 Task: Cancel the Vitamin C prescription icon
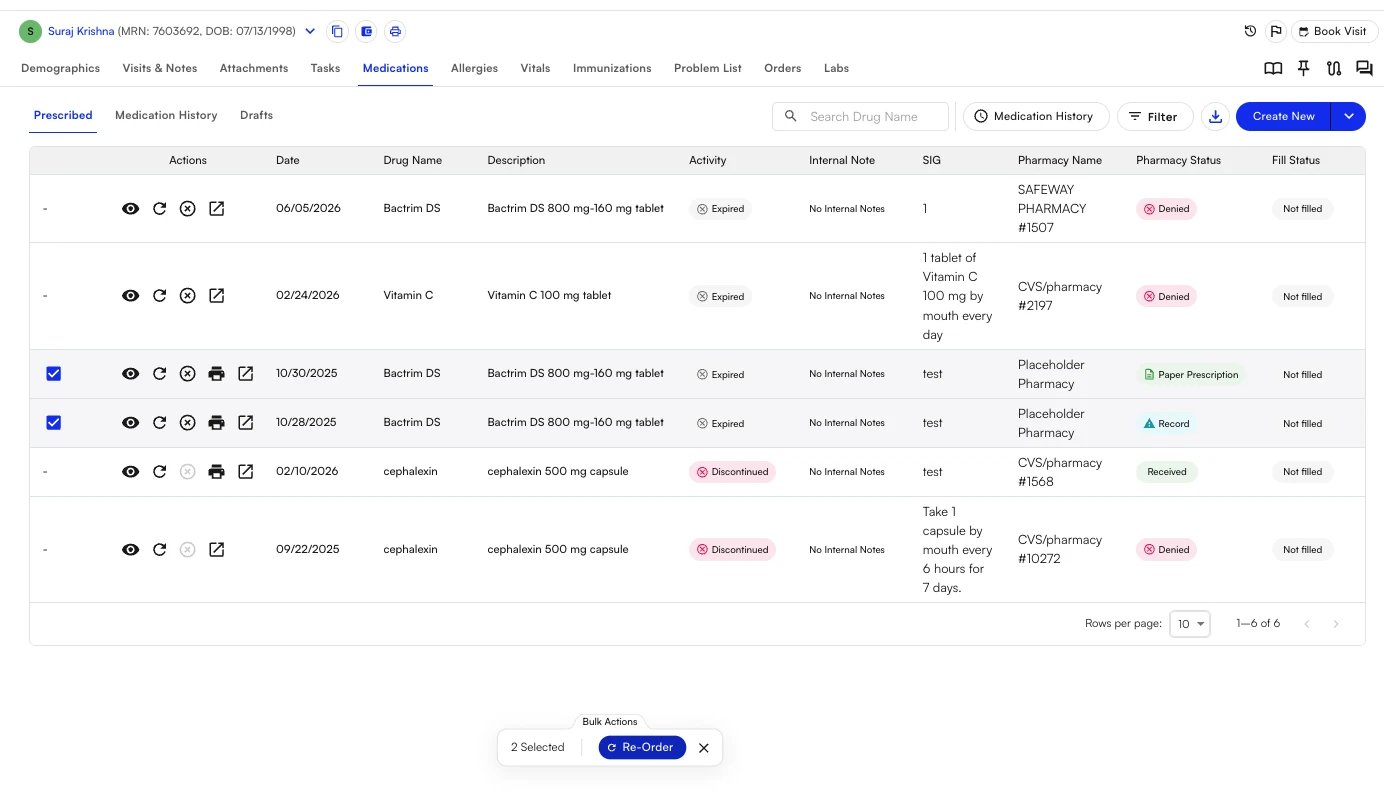(187, 296)
